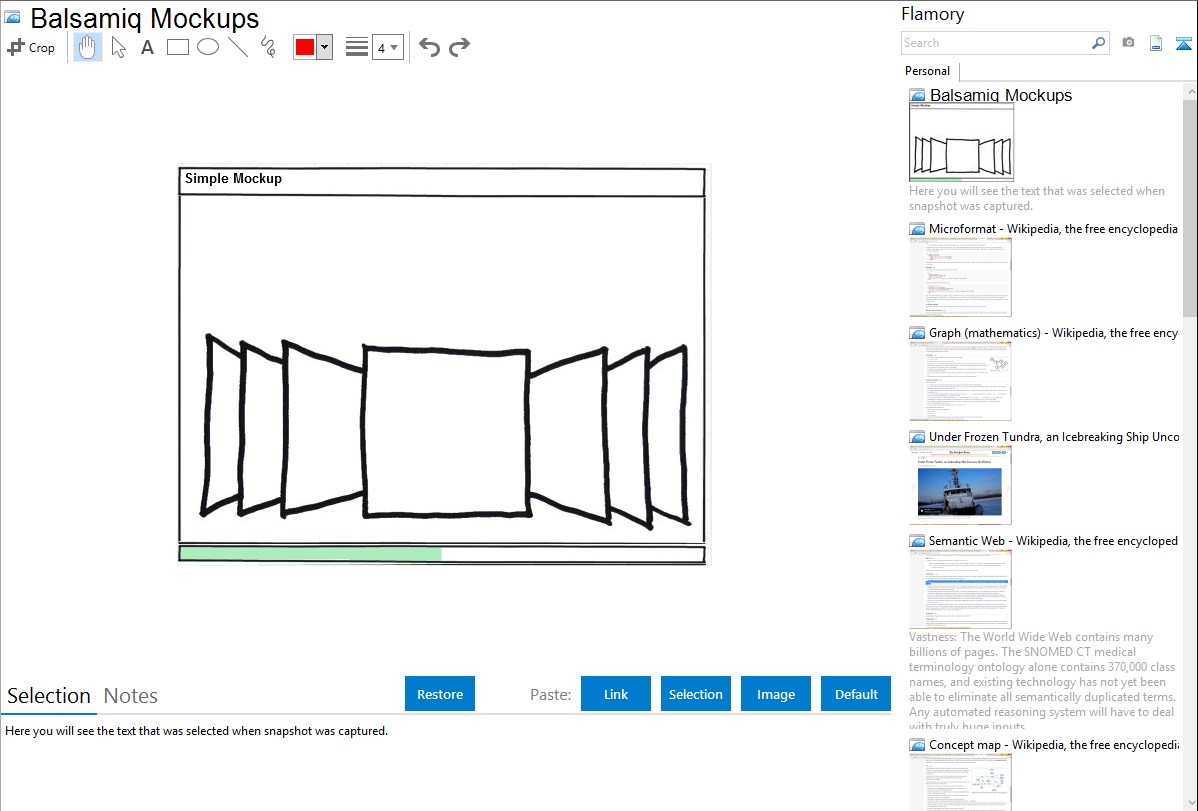Click the app icon beside main Balsamiq Mockups heading
Screen dimensions: 1198x811
click(x=12, y=17)
